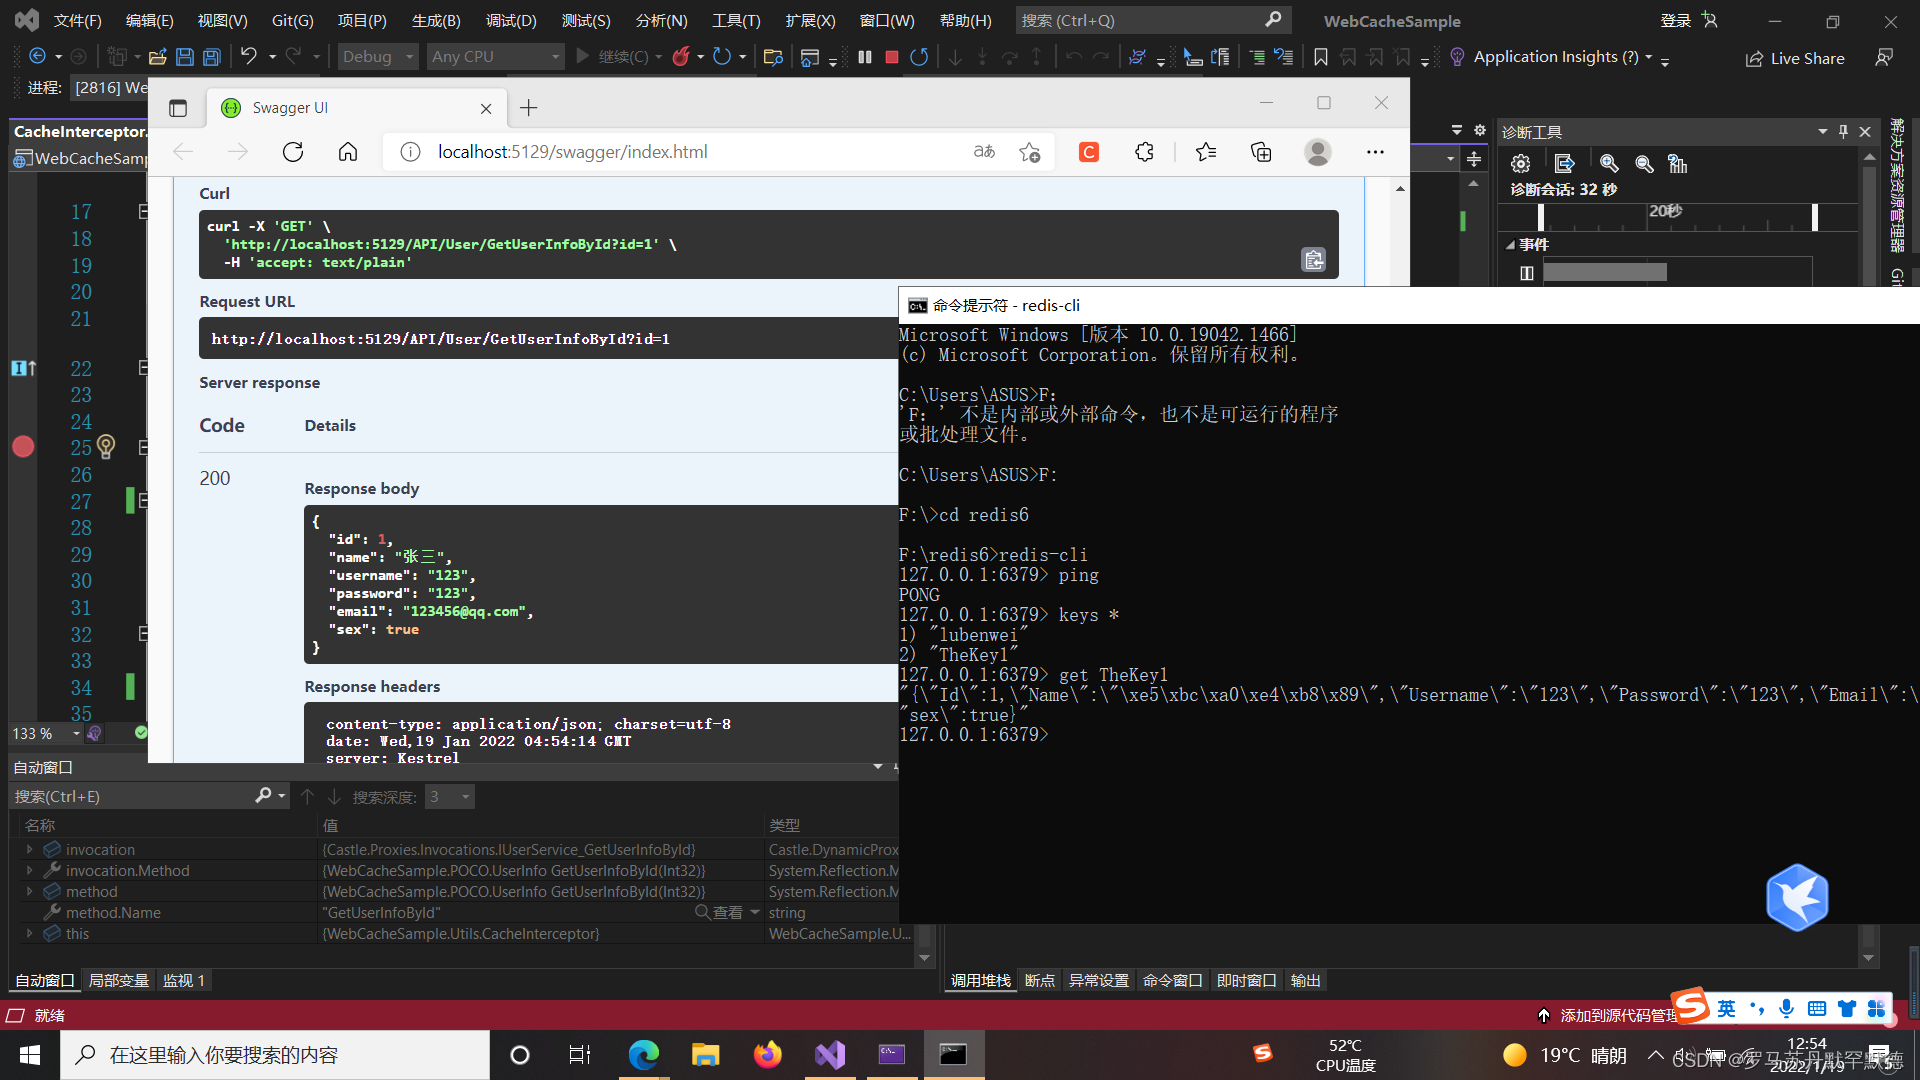1920x1080 pixels.
Task: Click the Save All icon in the toolbar
Action: pos(211,56)
